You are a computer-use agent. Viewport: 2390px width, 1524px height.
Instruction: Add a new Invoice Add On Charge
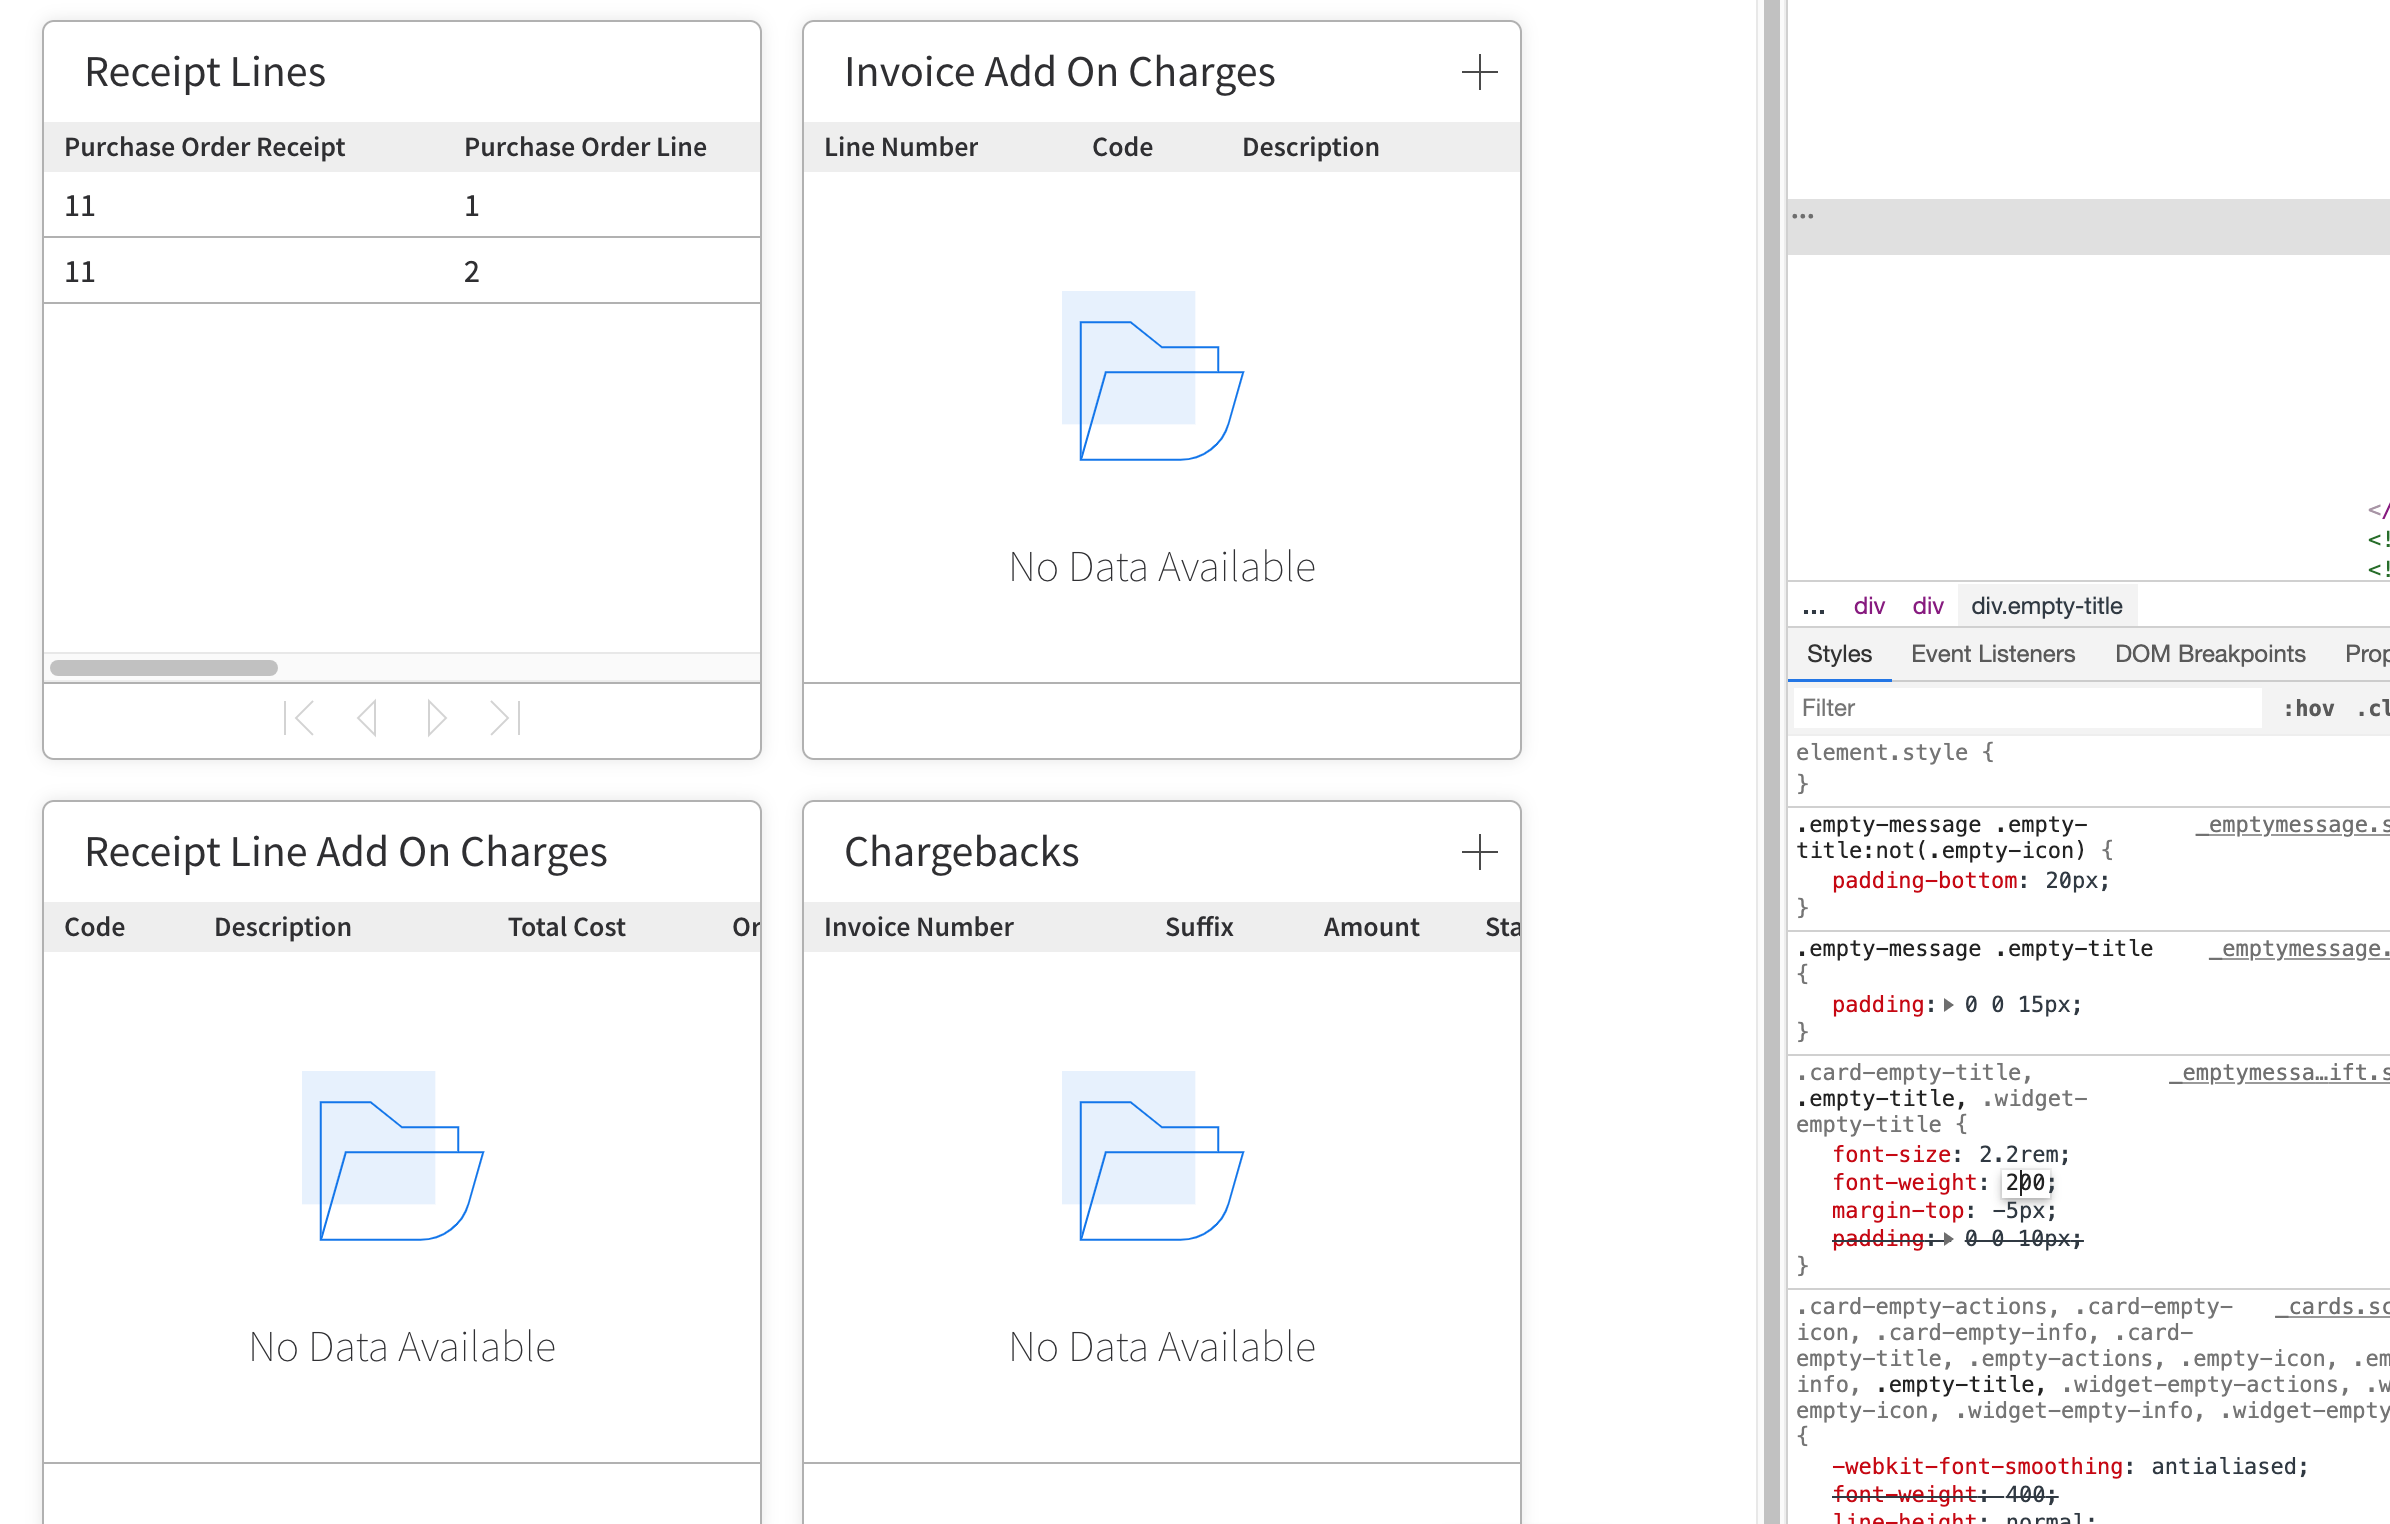[x=1479, y=73]
